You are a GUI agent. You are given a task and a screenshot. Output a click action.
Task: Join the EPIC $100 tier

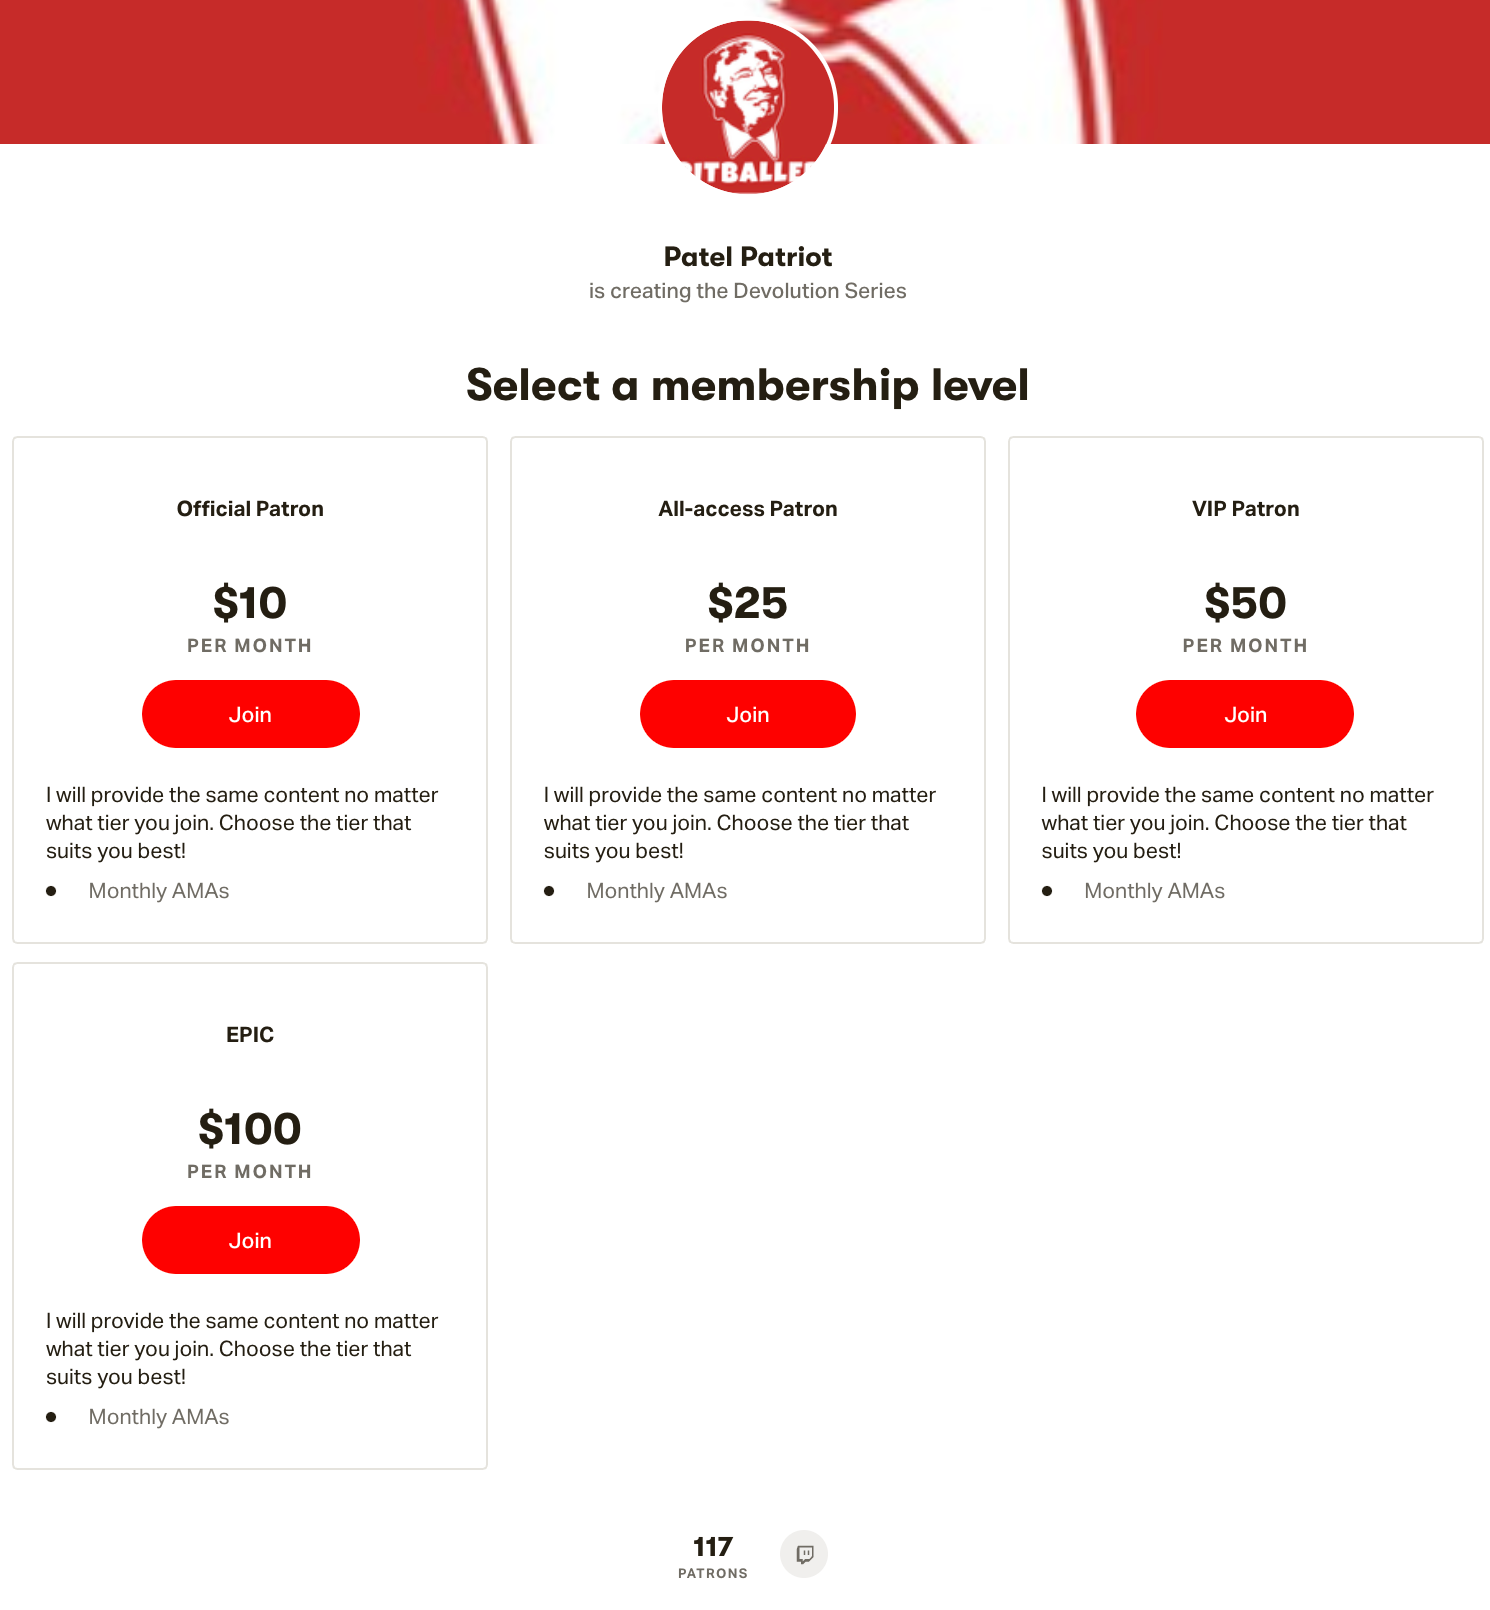pos(250,1239)
